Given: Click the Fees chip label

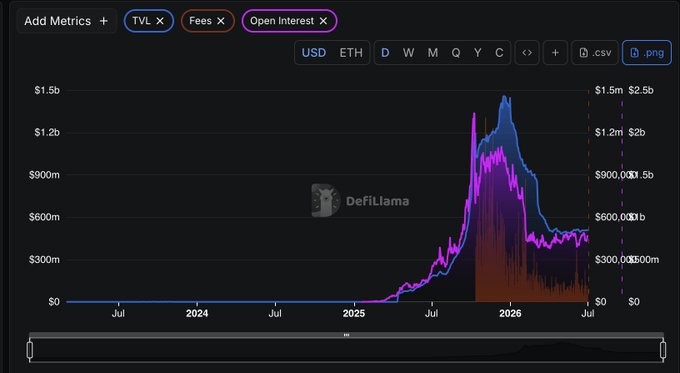Looking at the screenshot, I should pos(200,21).
